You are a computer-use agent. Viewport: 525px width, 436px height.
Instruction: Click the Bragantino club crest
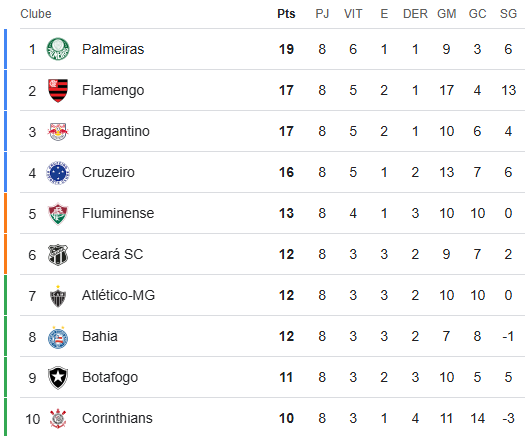pyautogui.click(x=58, y=132)
